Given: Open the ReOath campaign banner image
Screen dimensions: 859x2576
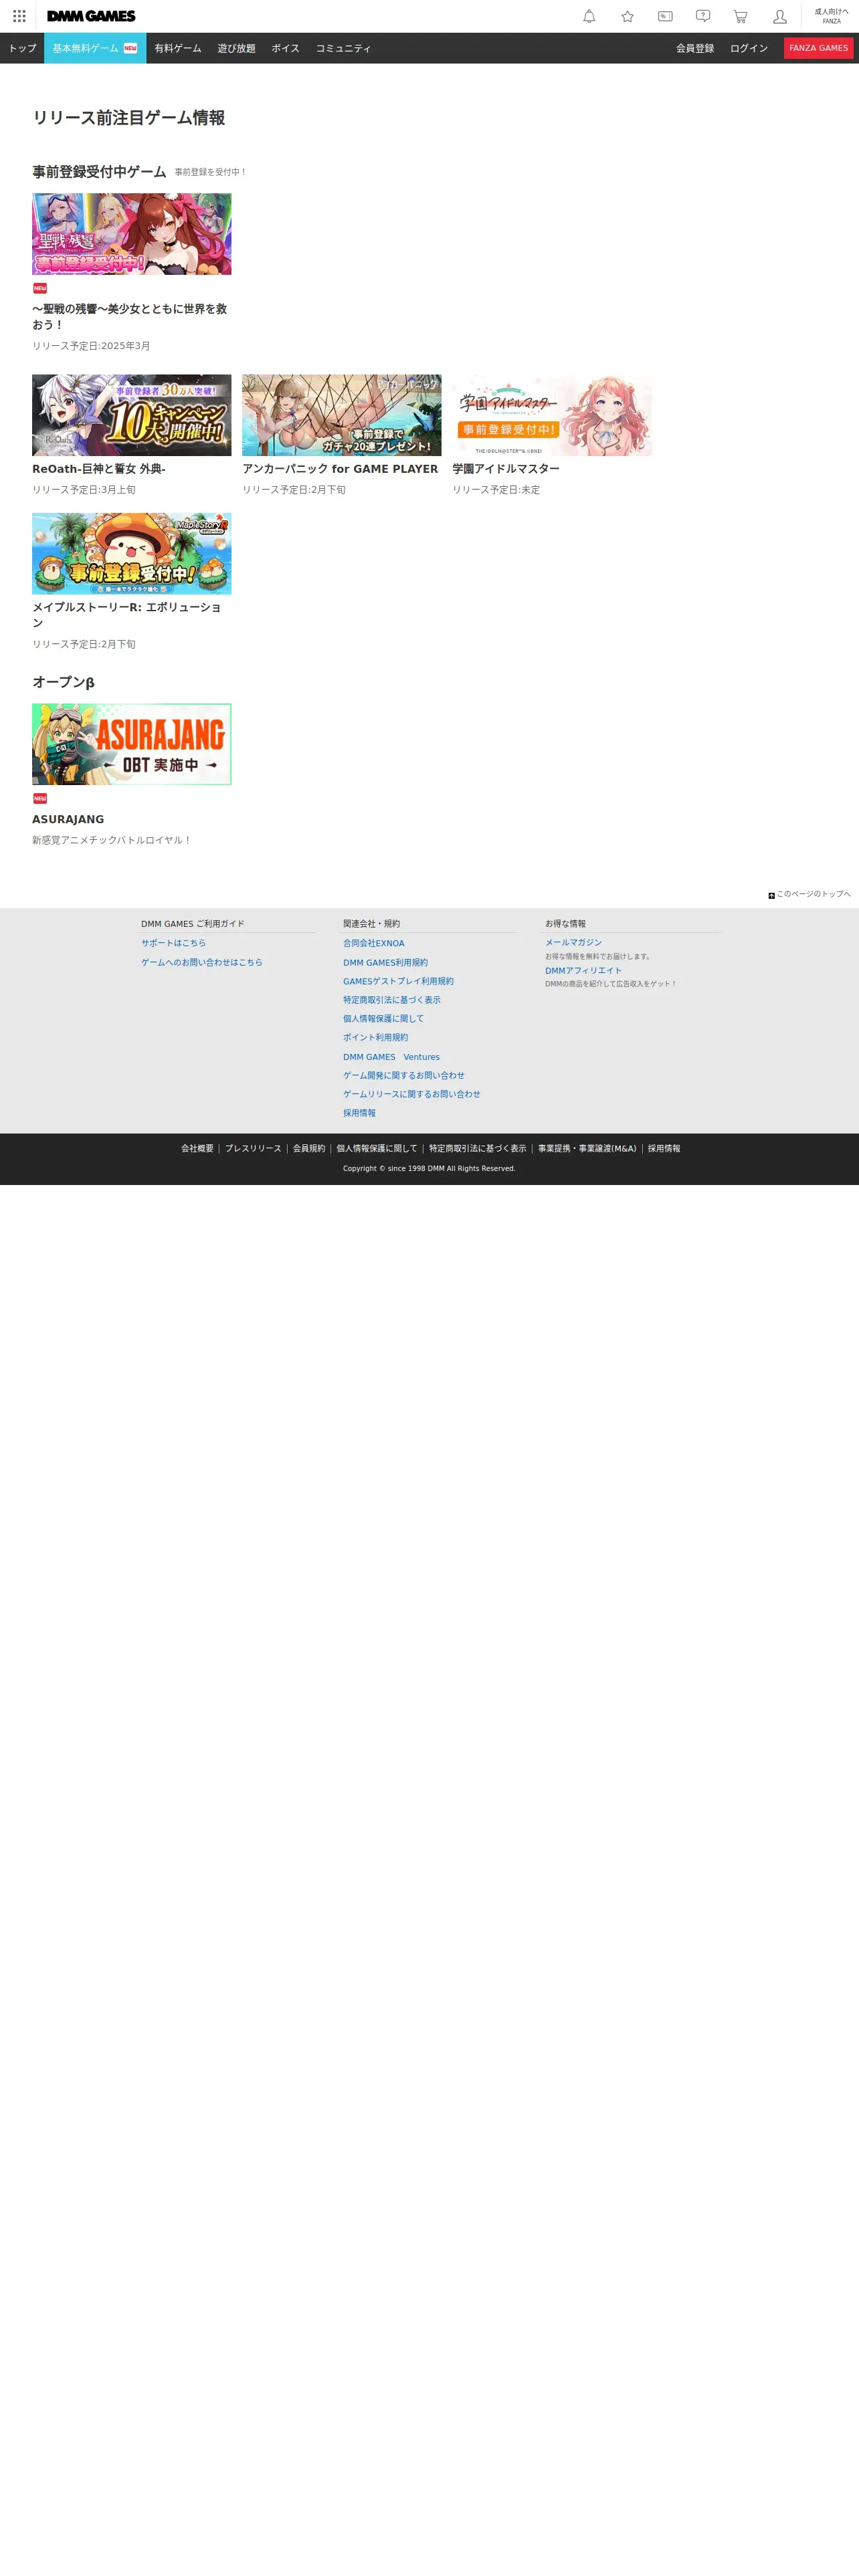Looking at the screenshot, I should (132, 415).
